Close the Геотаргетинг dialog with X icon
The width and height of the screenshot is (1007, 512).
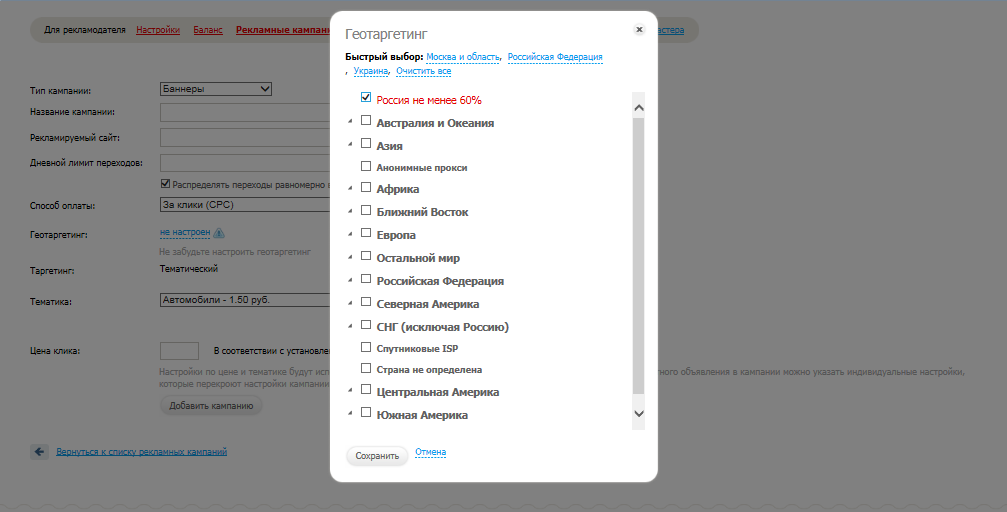click(x=639, y=30)
